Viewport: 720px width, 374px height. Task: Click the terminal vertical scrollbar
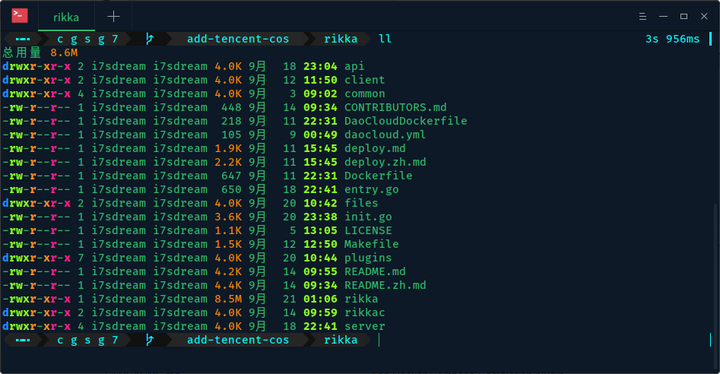click(x=716, y=287)
